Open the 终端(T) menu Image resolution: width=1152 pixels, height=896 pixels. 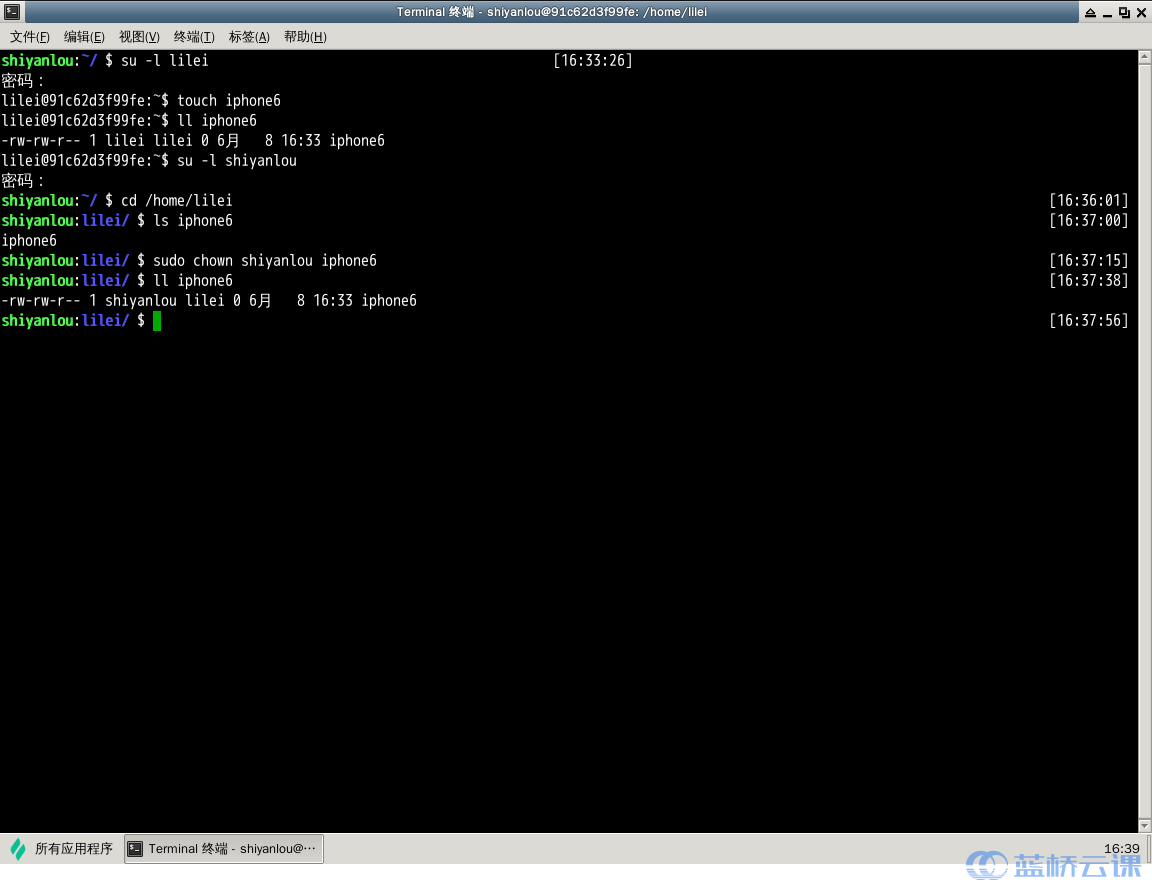tap(194, 37)
